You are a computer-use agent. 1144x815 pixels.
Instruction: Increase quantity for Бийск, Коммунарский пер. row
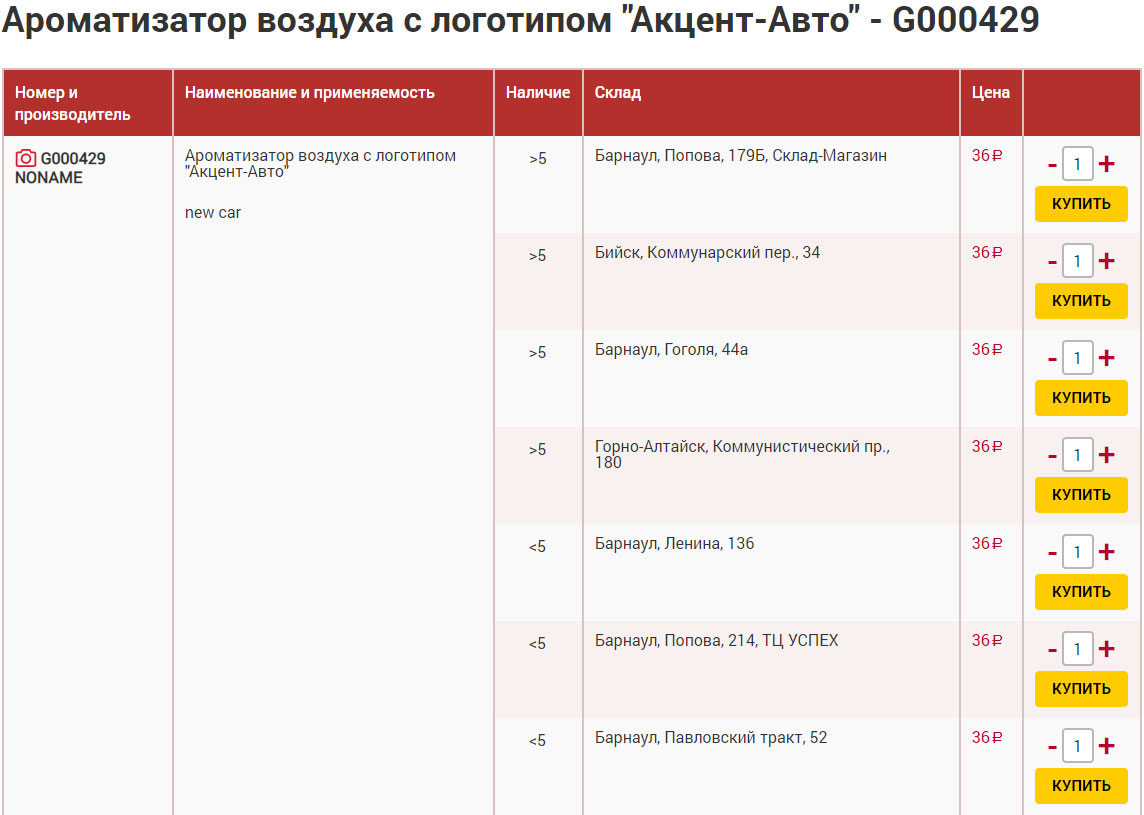coord(1106,261)
